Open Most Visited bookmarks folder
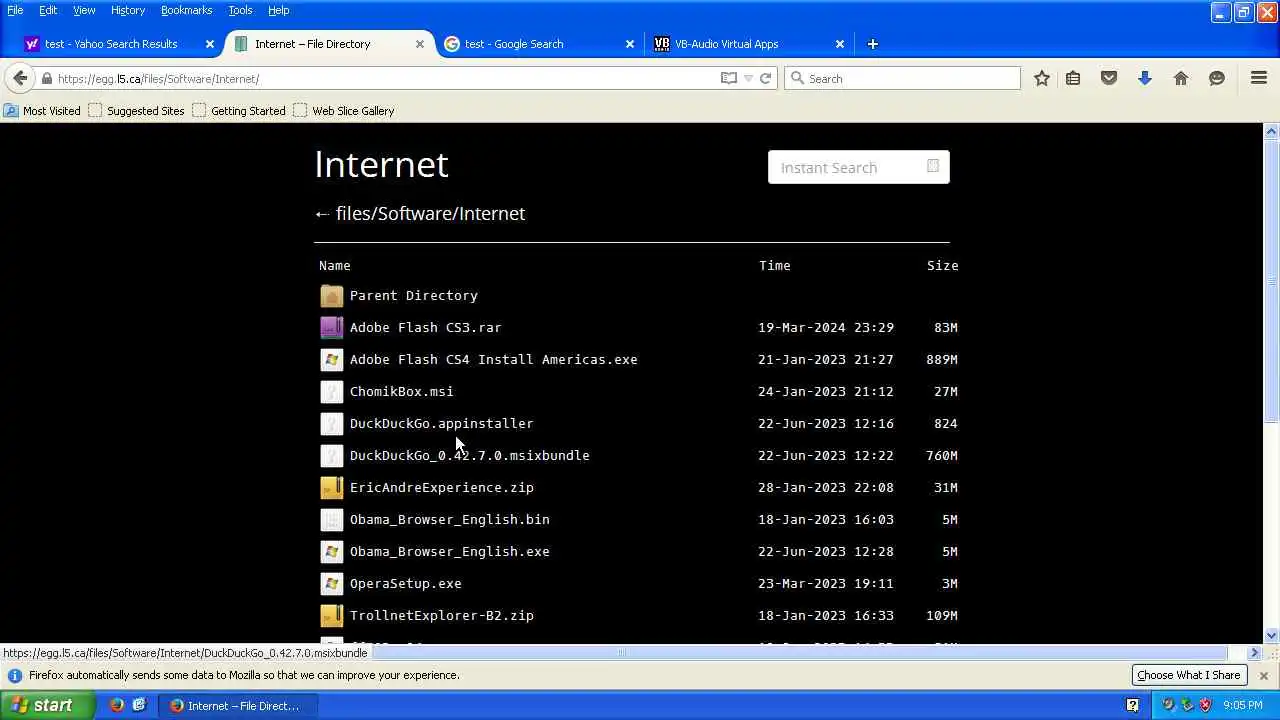 coord(43,111)
